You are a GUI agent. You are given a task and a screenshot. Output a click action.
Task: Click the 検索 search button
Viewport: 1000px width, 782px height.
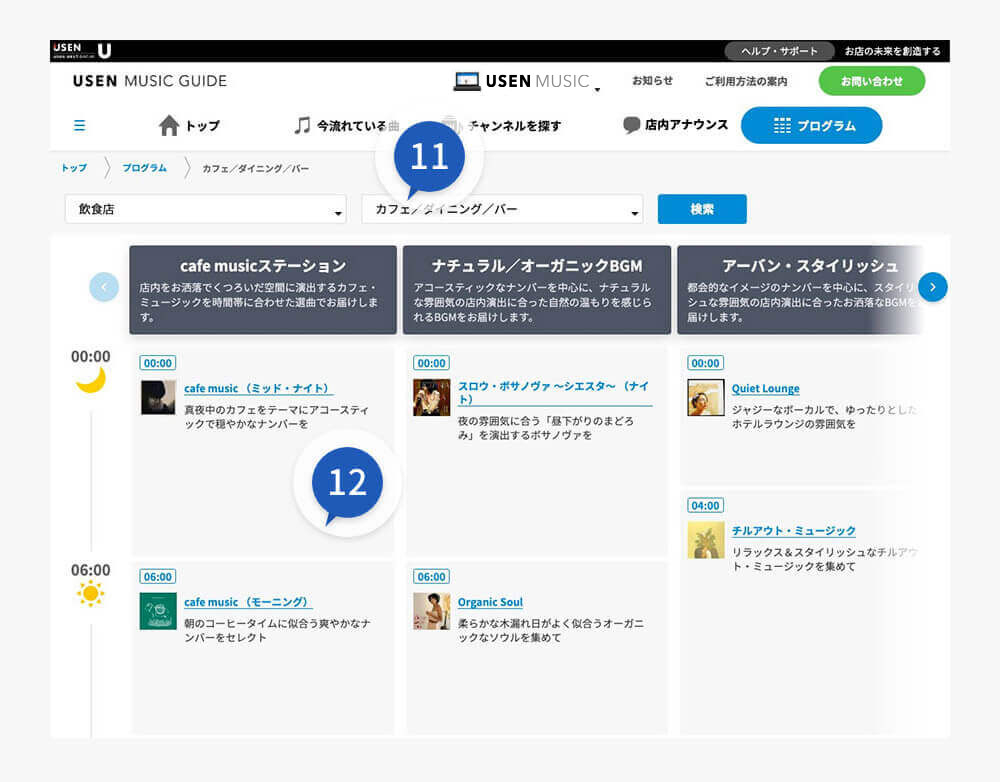(x=702, y=208)
